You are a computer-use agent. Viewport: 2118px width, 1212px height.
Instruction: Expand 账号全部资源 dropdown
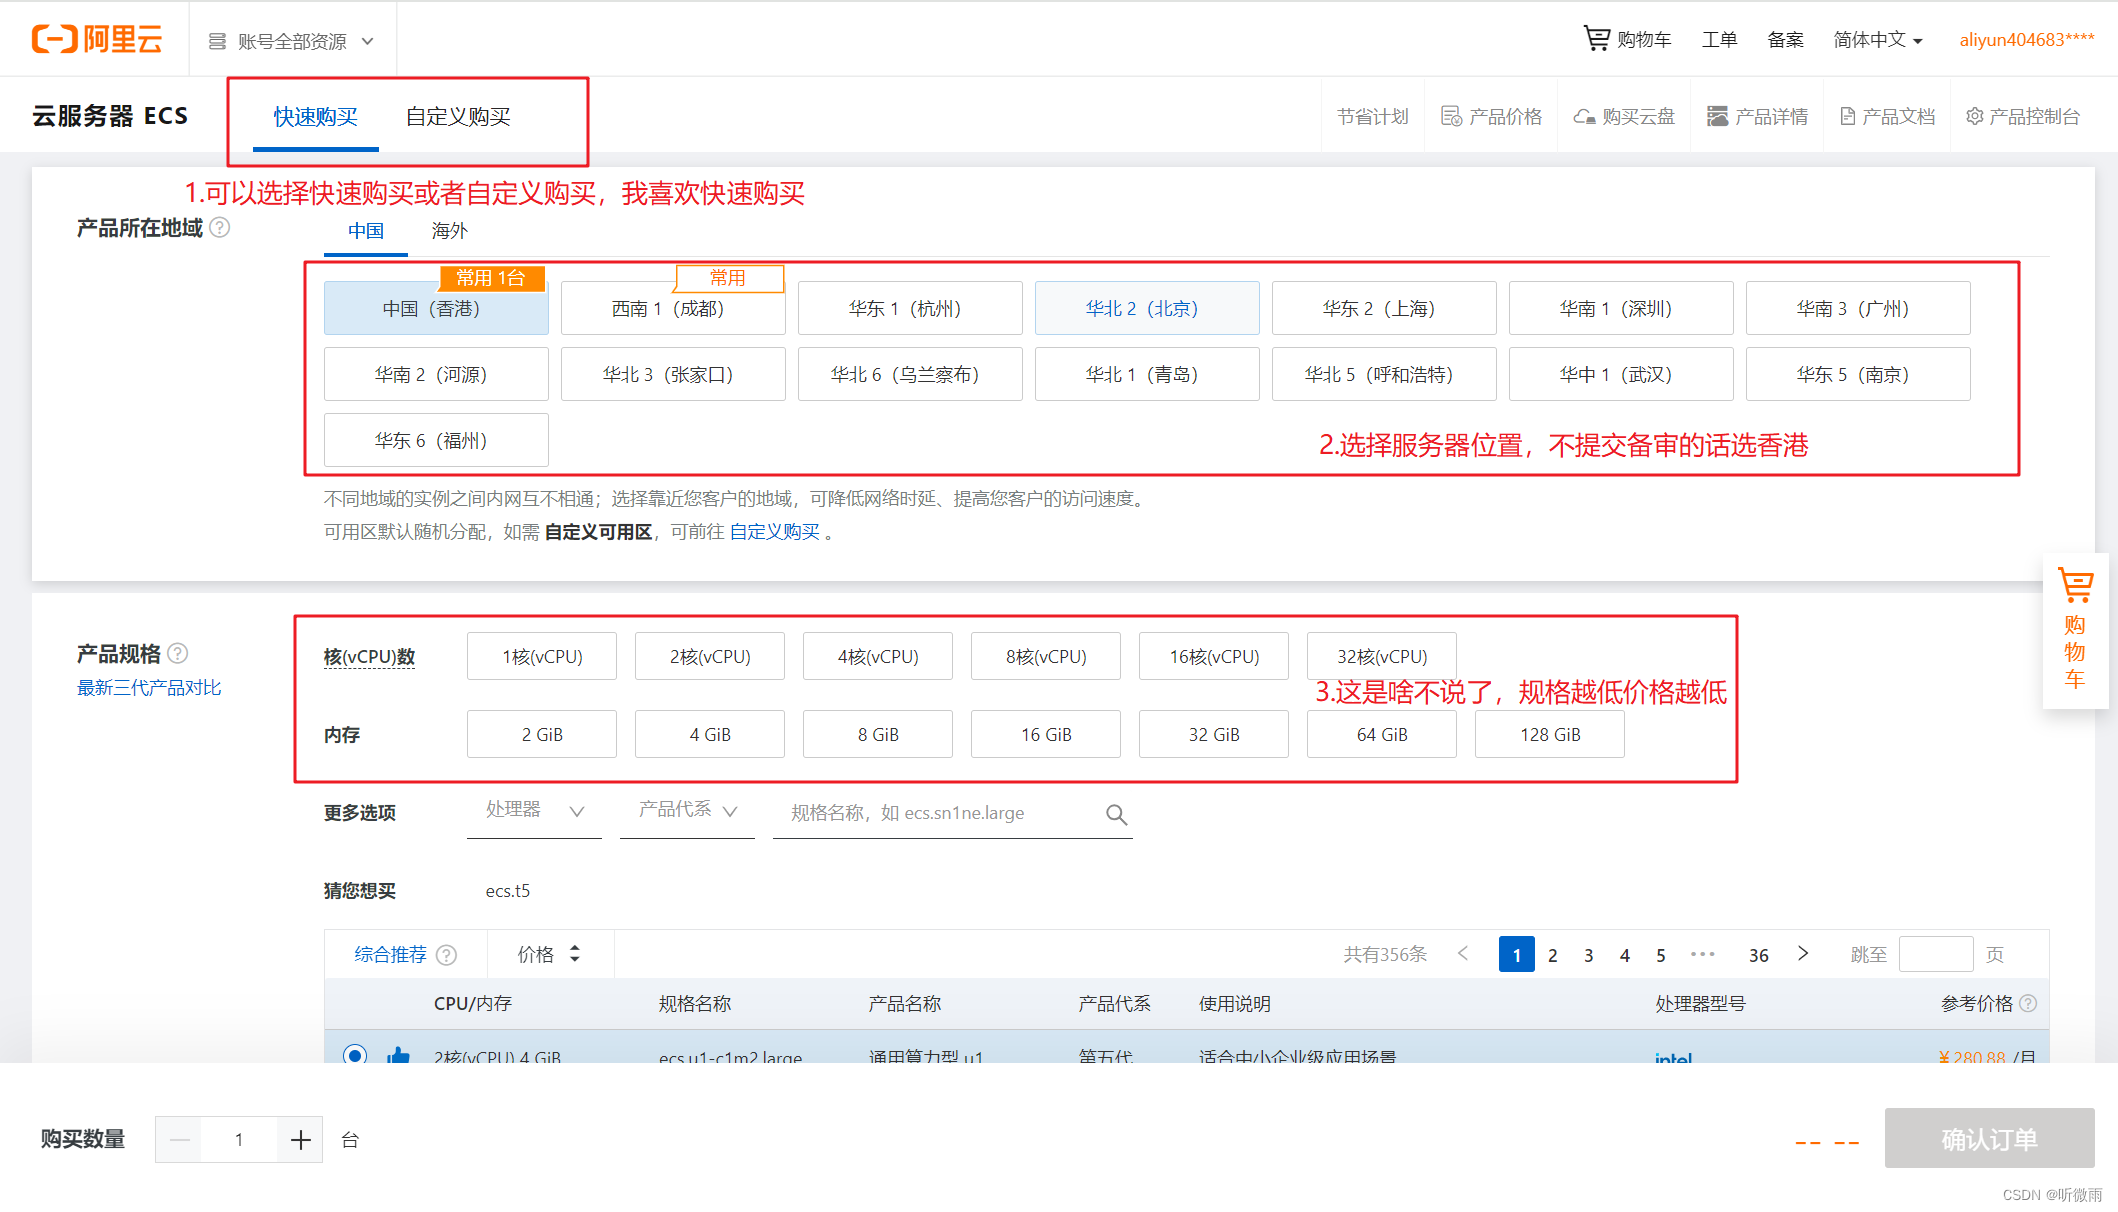pos(291,41)
